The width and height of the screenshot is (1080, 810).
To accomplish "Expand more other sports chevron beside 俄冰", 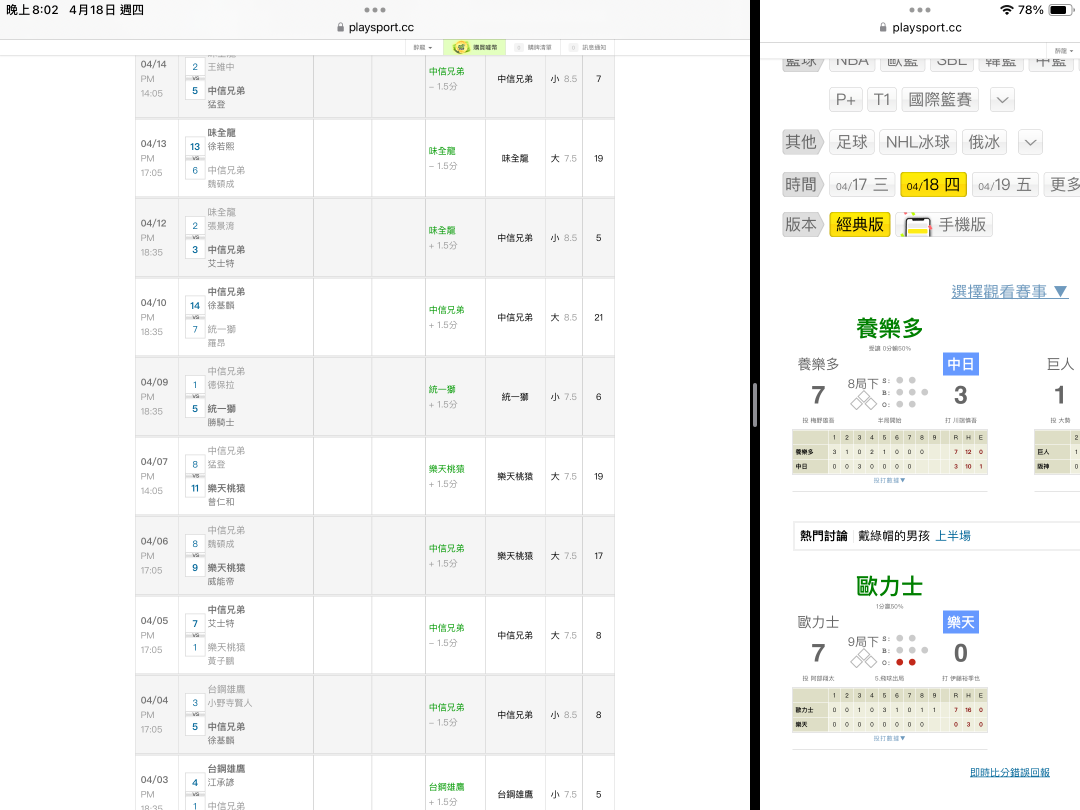I will [x=1030, y=143].
